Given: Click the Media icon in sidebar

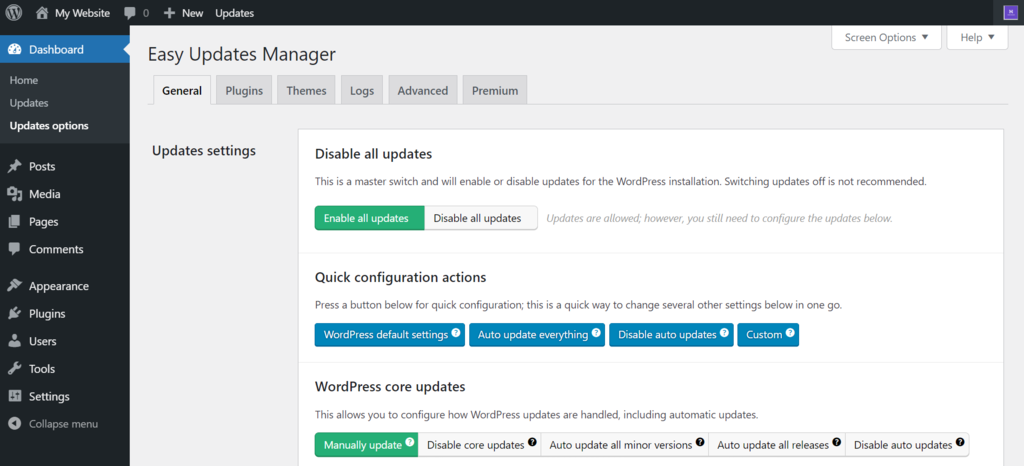Looking at the screenshot, I should (14, 194).
